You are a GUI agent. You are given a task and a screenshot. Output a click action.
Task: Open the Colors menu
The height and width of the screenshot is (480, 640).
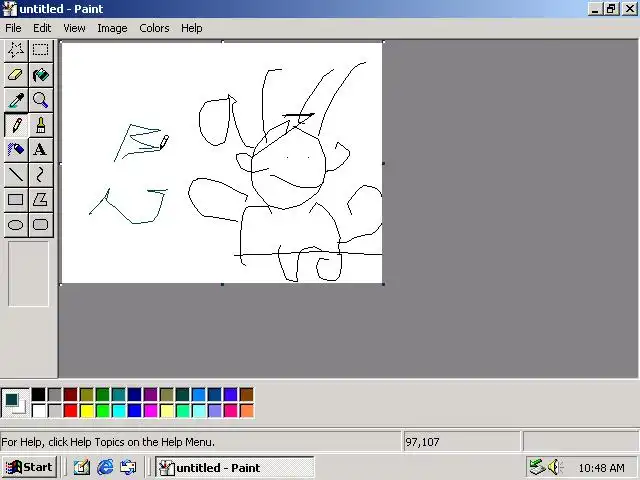[x=154, y=28]
